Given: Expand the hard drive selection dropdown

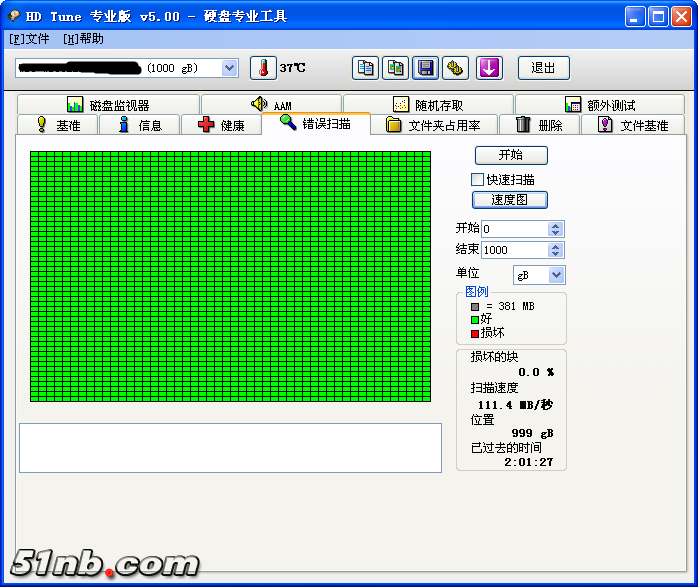Looking at the screenshot, I should [x=230, y=68].
